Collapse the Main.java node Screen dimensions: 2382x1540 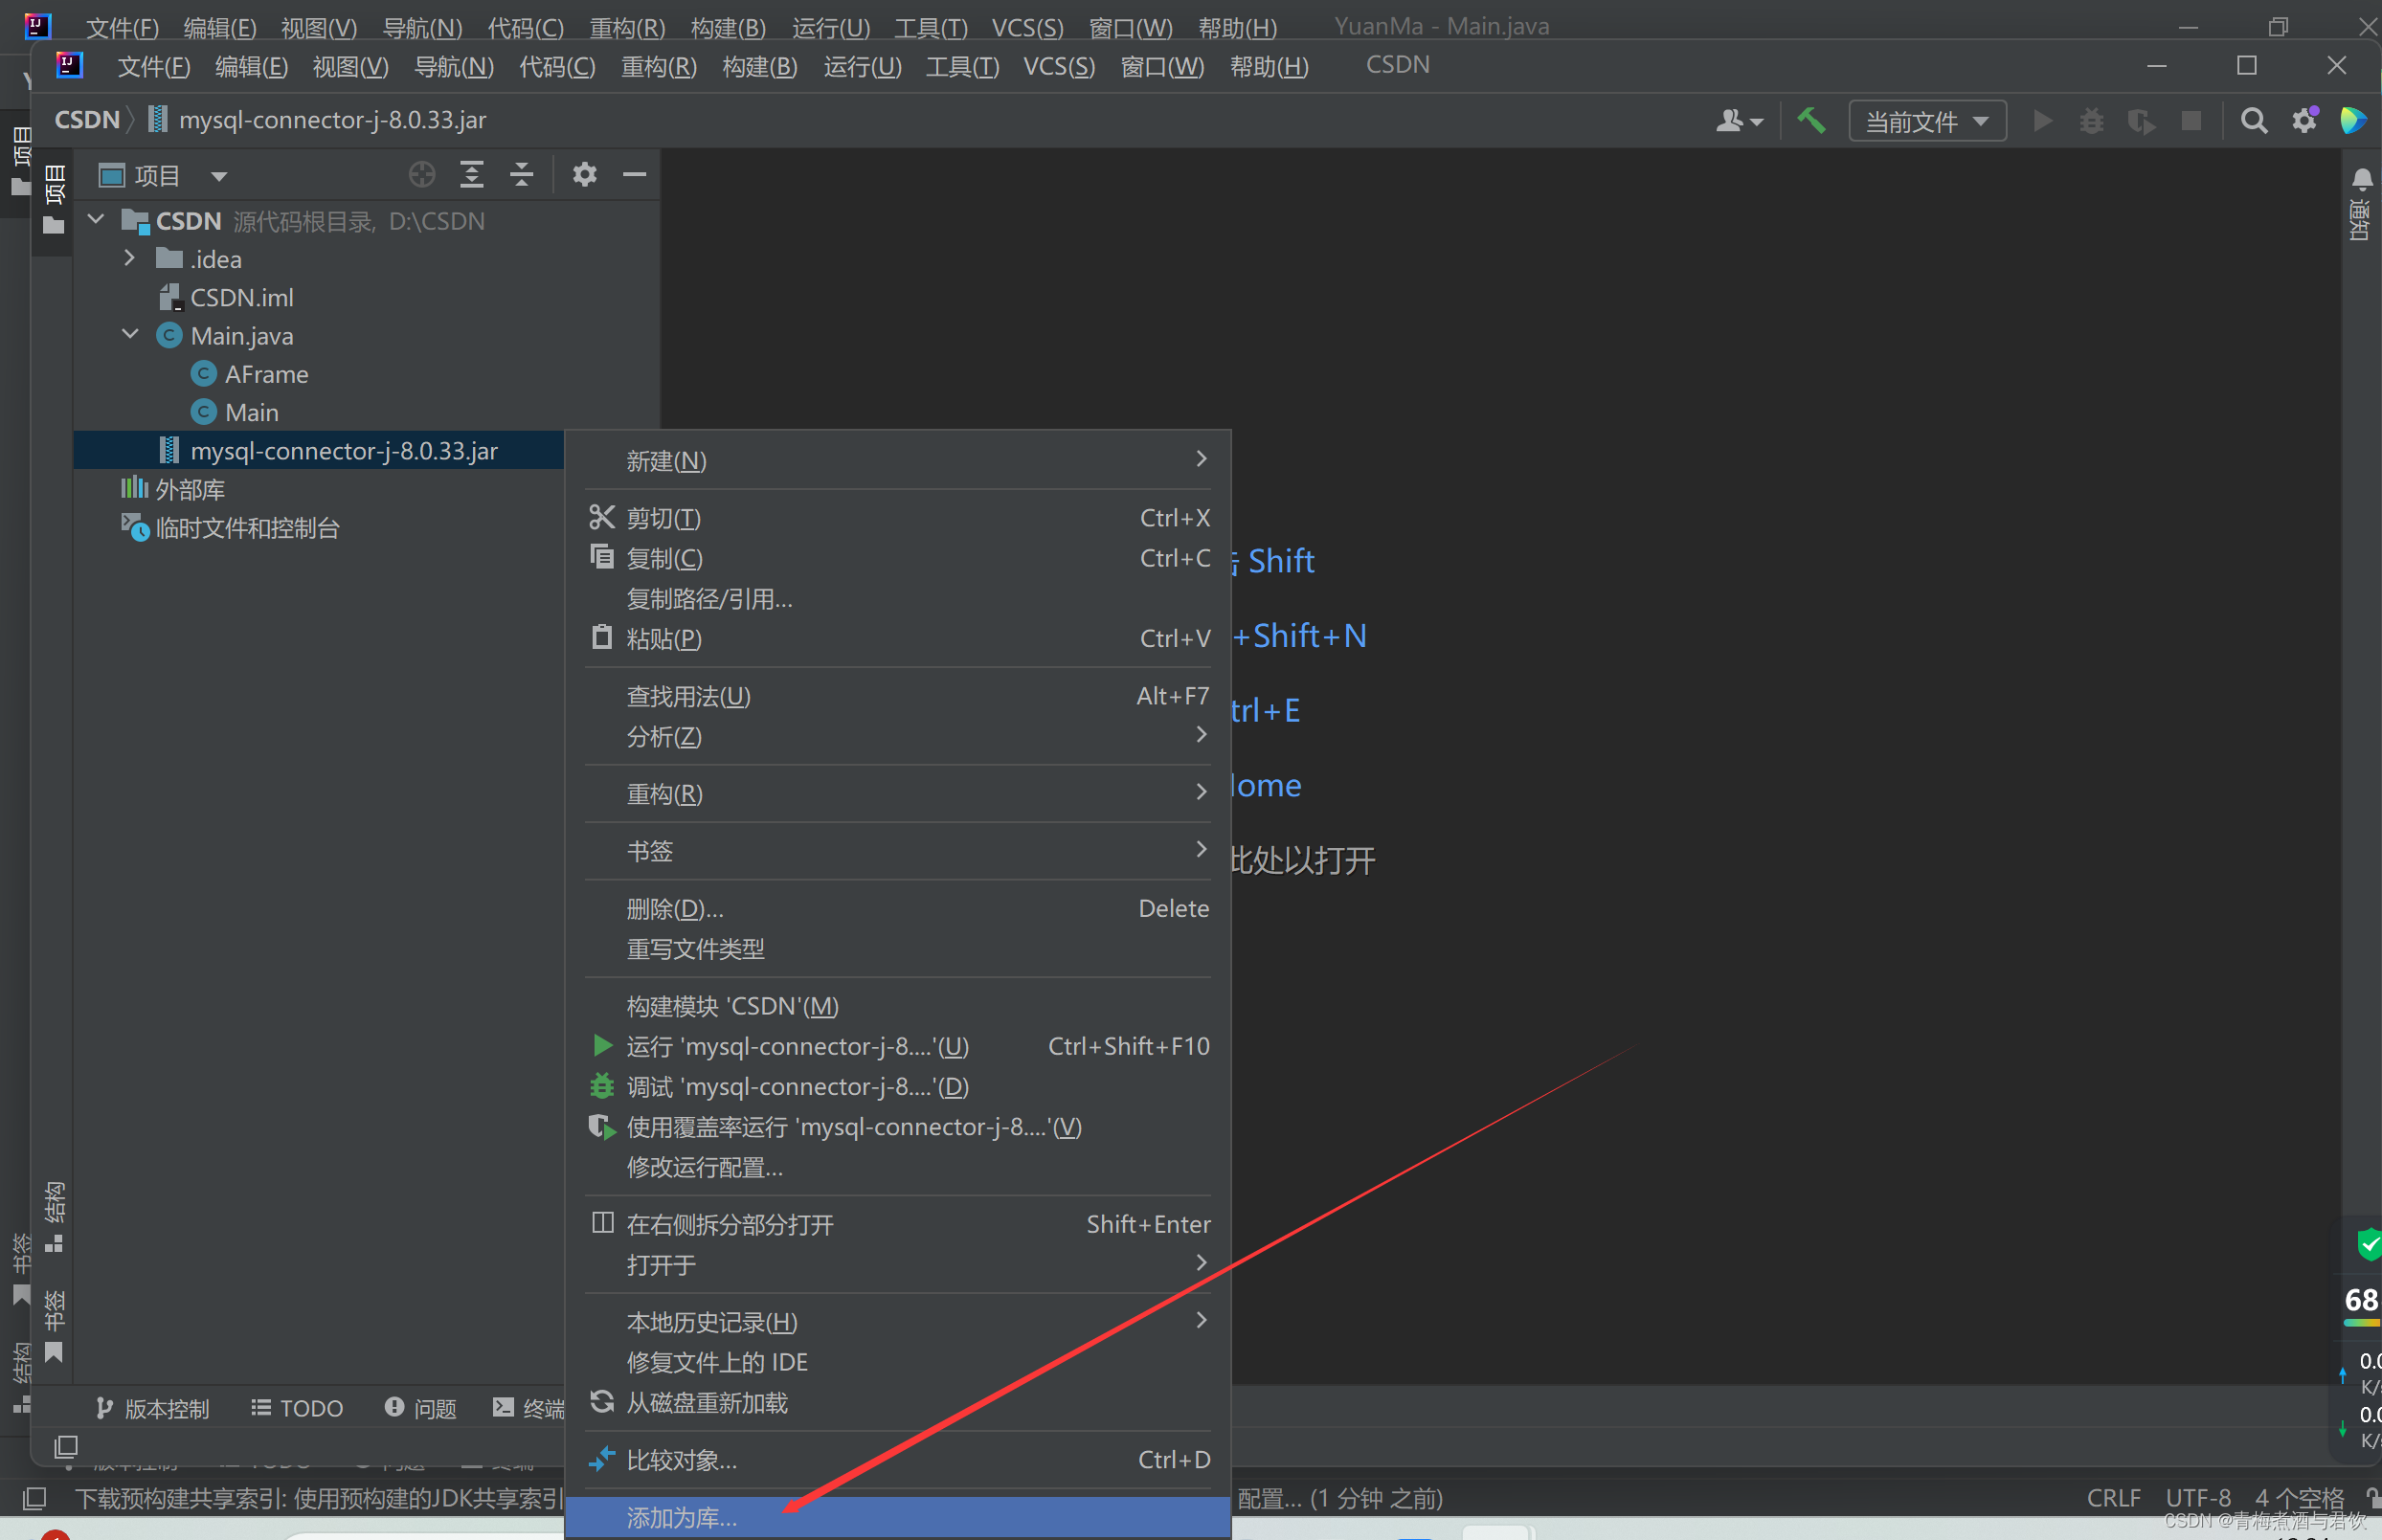[x=129, y=334]
